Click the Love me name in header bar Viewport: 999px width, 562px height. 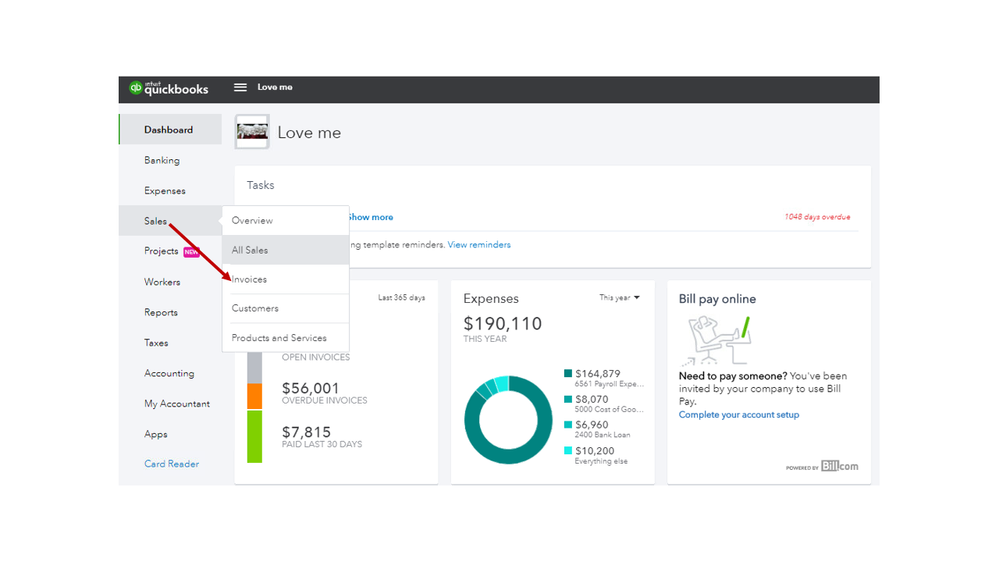(x=275, y=87)
